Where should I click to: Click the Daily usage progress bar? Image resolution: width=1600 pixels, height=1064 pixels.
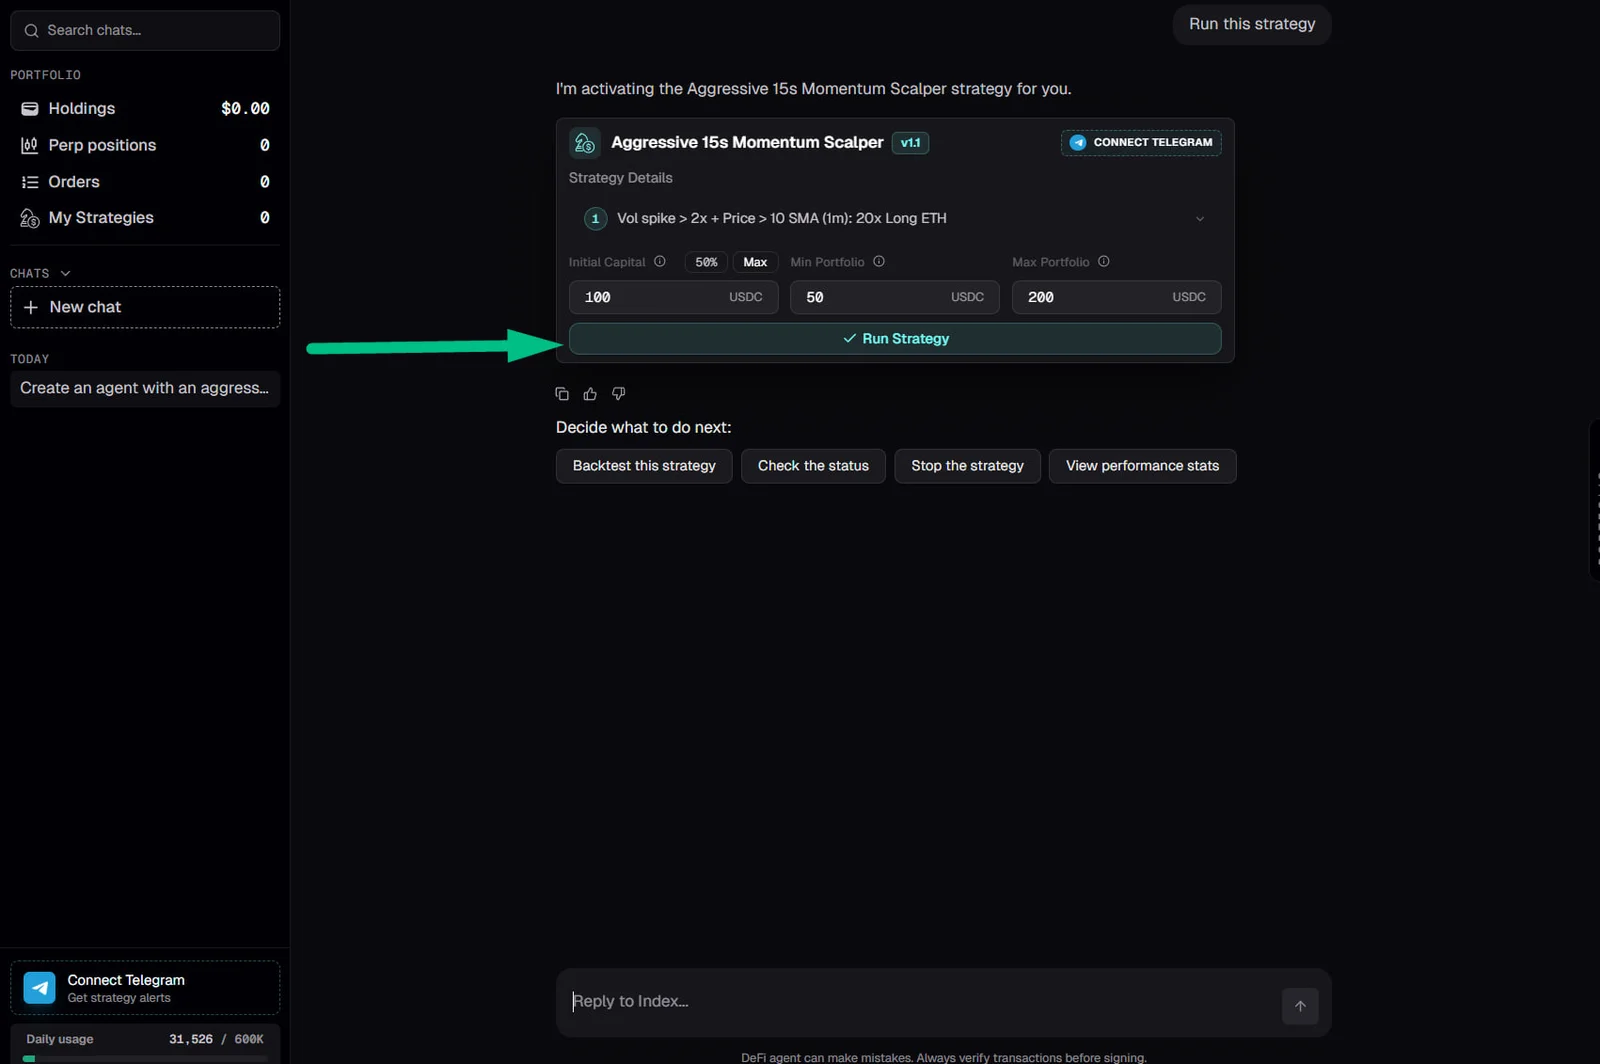coord(145,1058)
